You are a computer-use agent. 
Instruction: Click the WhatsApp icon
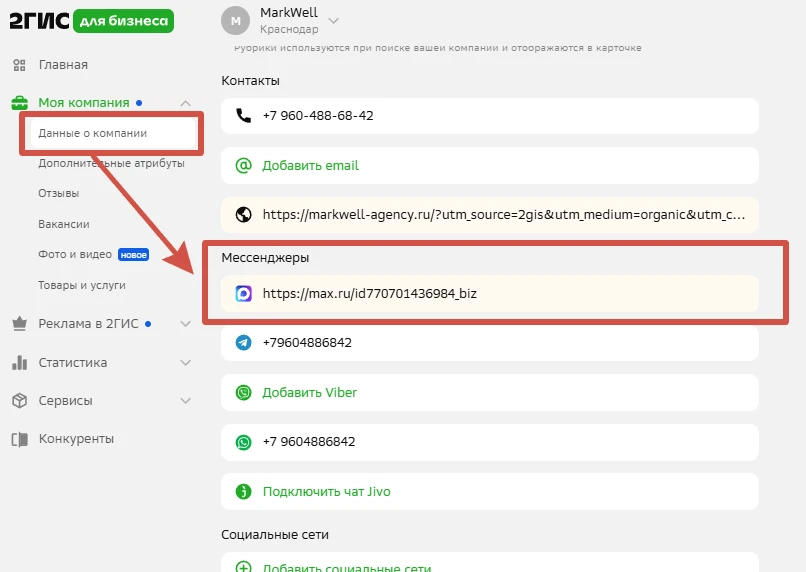(243, 442)
